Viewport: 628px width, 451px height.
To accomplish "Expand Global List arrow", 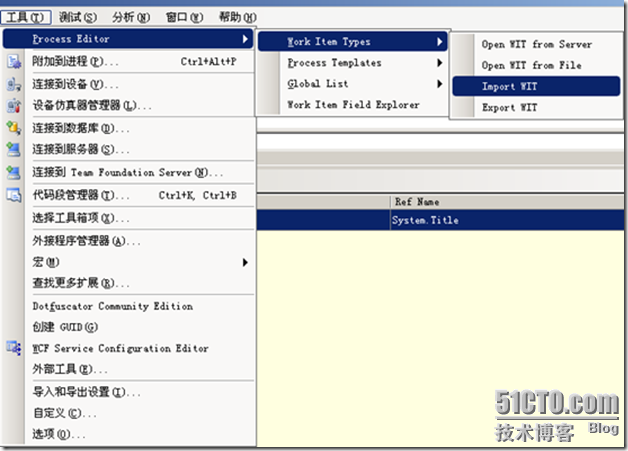I will [439, 83].
